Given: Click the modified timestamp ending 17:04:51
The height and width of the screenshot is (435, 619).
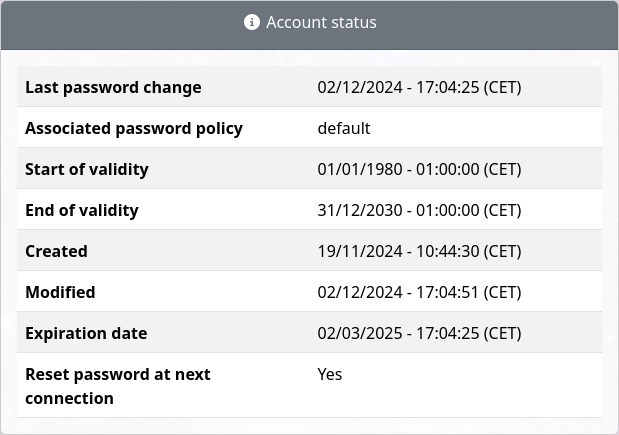Looking at the screenshot, I should point(419,292).
